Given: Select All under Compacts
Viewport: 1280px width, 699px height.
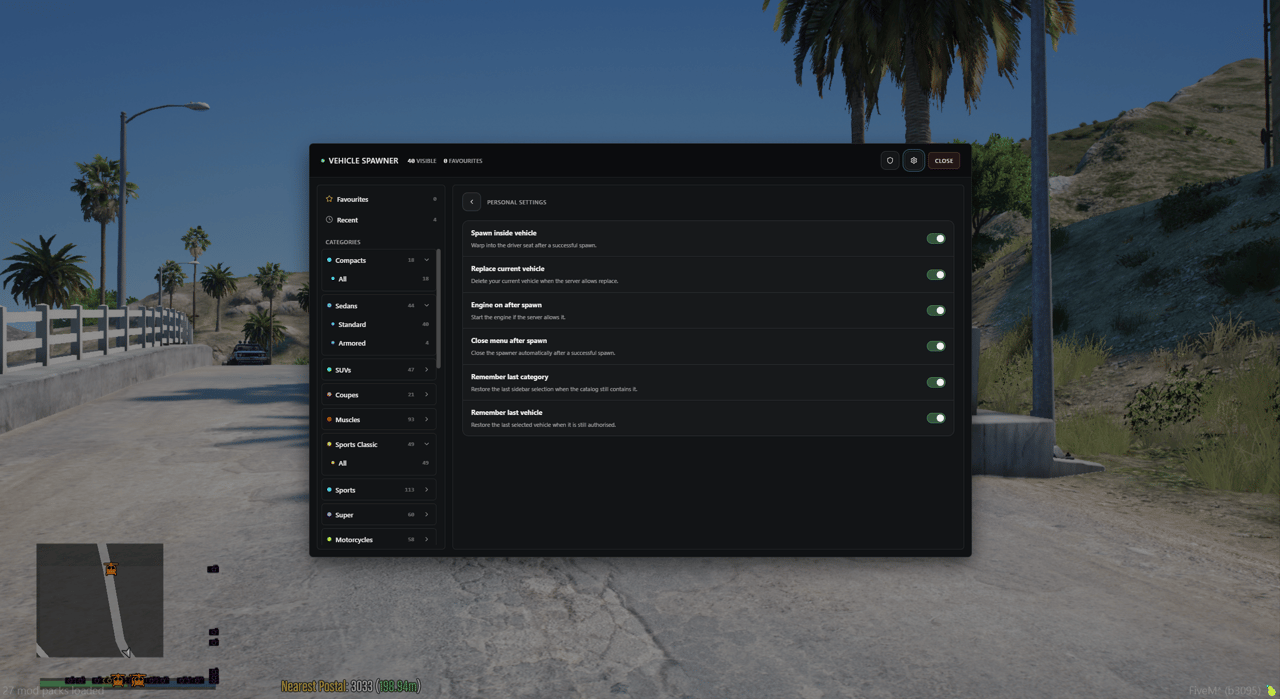Looking at the screenshot, I should (378, 279).
